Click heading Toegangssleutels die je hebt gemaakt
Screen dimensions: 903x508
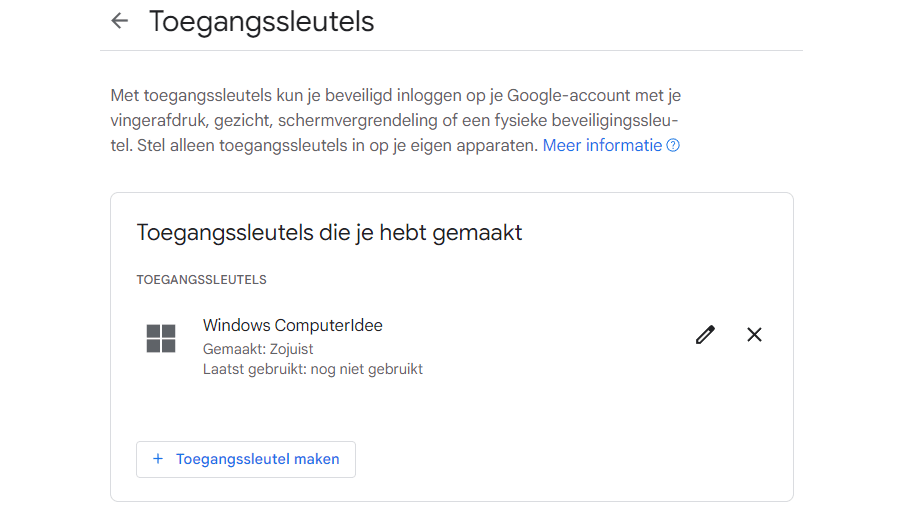(x=329, y=233)
